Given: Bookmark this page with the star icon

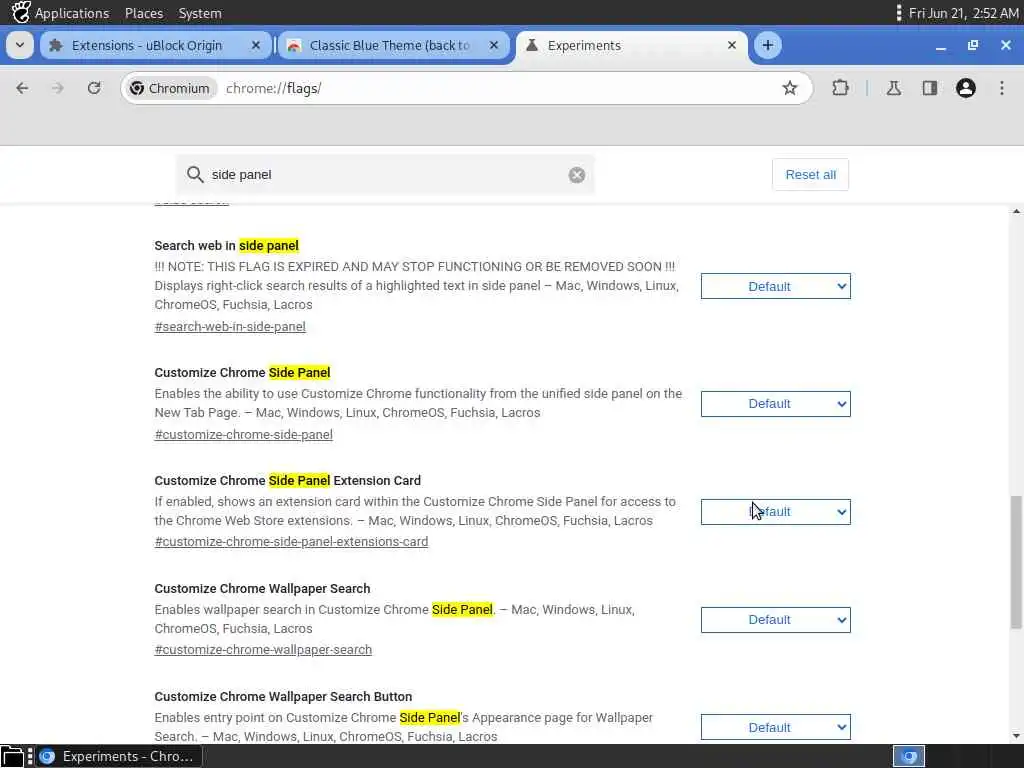Looking at the screenshot, I should point(790,88).
